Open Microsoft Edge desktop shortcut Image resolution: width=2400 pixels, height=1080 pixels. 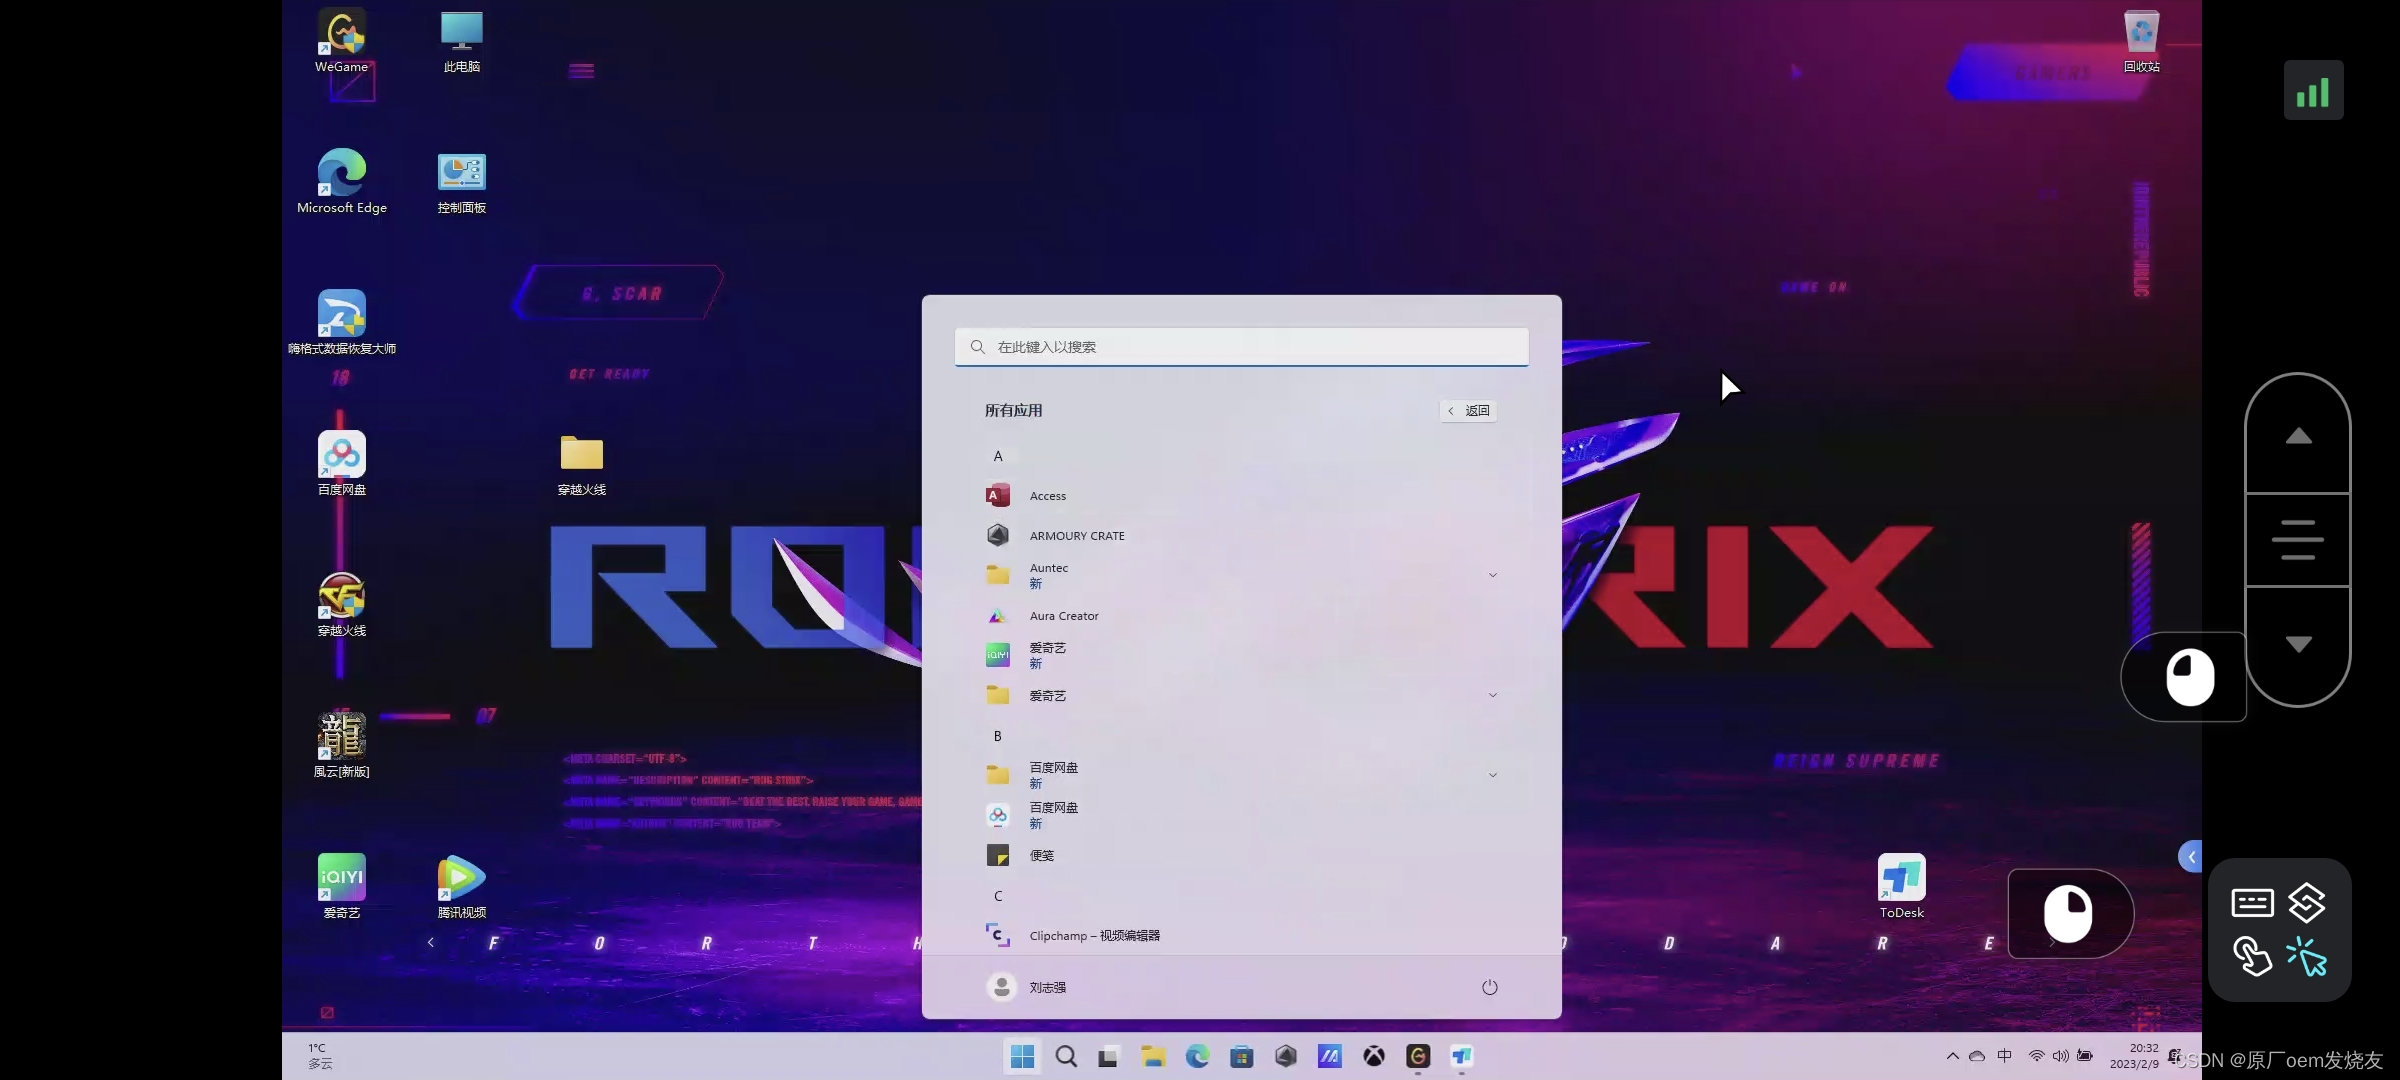click(x=342, y=182)
